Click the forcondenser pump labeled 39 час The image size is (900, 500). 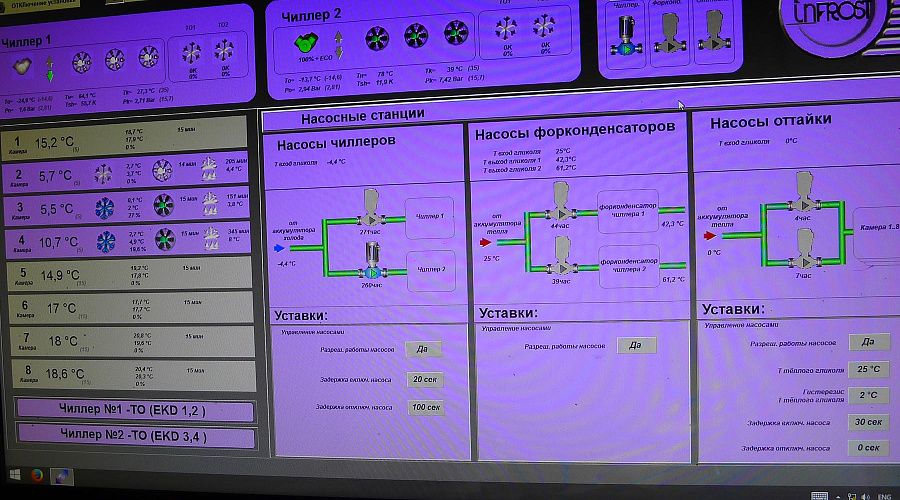[562, 256]
